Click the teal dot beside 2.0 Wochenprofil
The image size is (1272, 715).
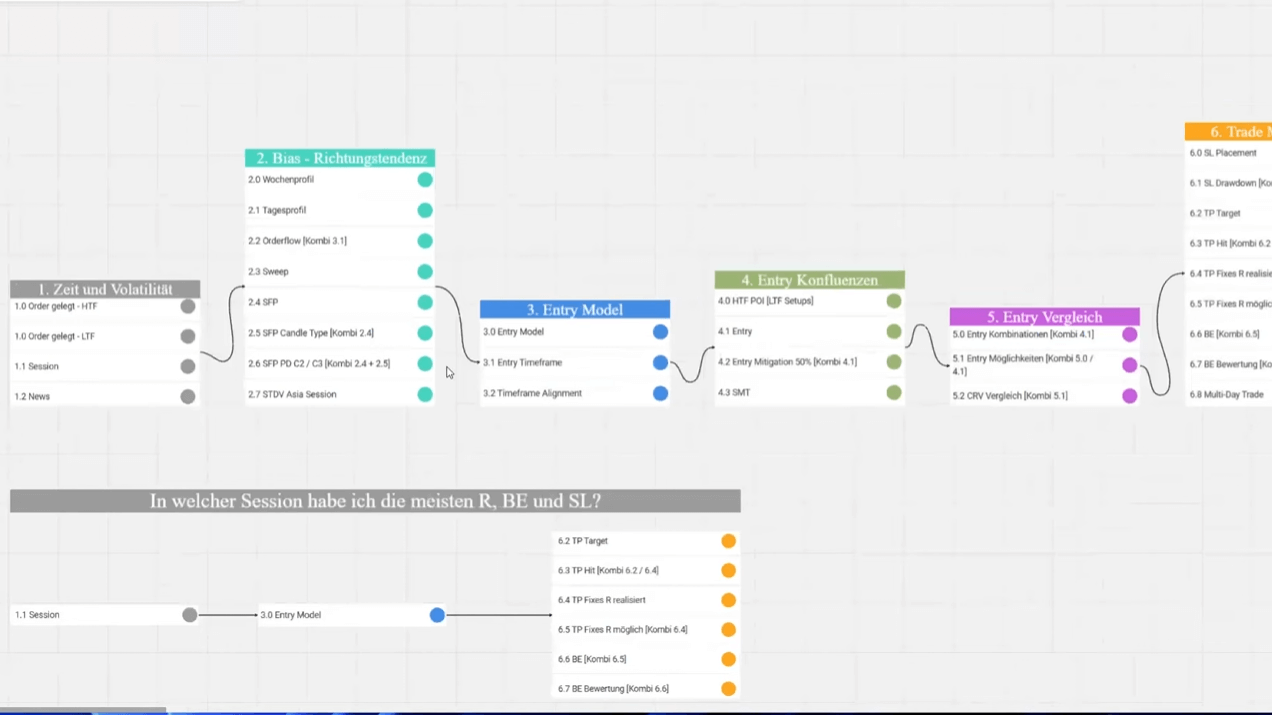[425, 180]
